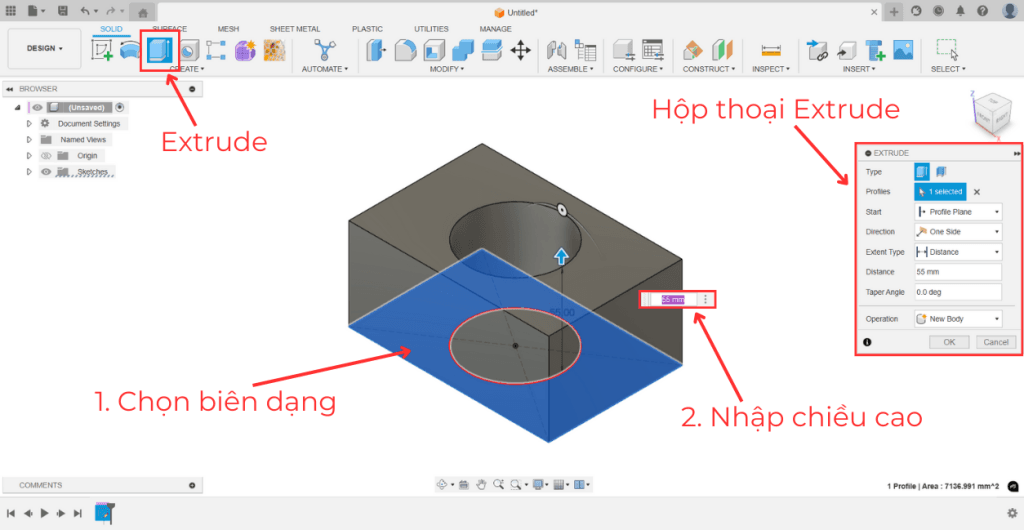Screen dimensions: 1024x530
Task: Toggle visibility of the Sketches folder
Action: click(x=46, y=172)
